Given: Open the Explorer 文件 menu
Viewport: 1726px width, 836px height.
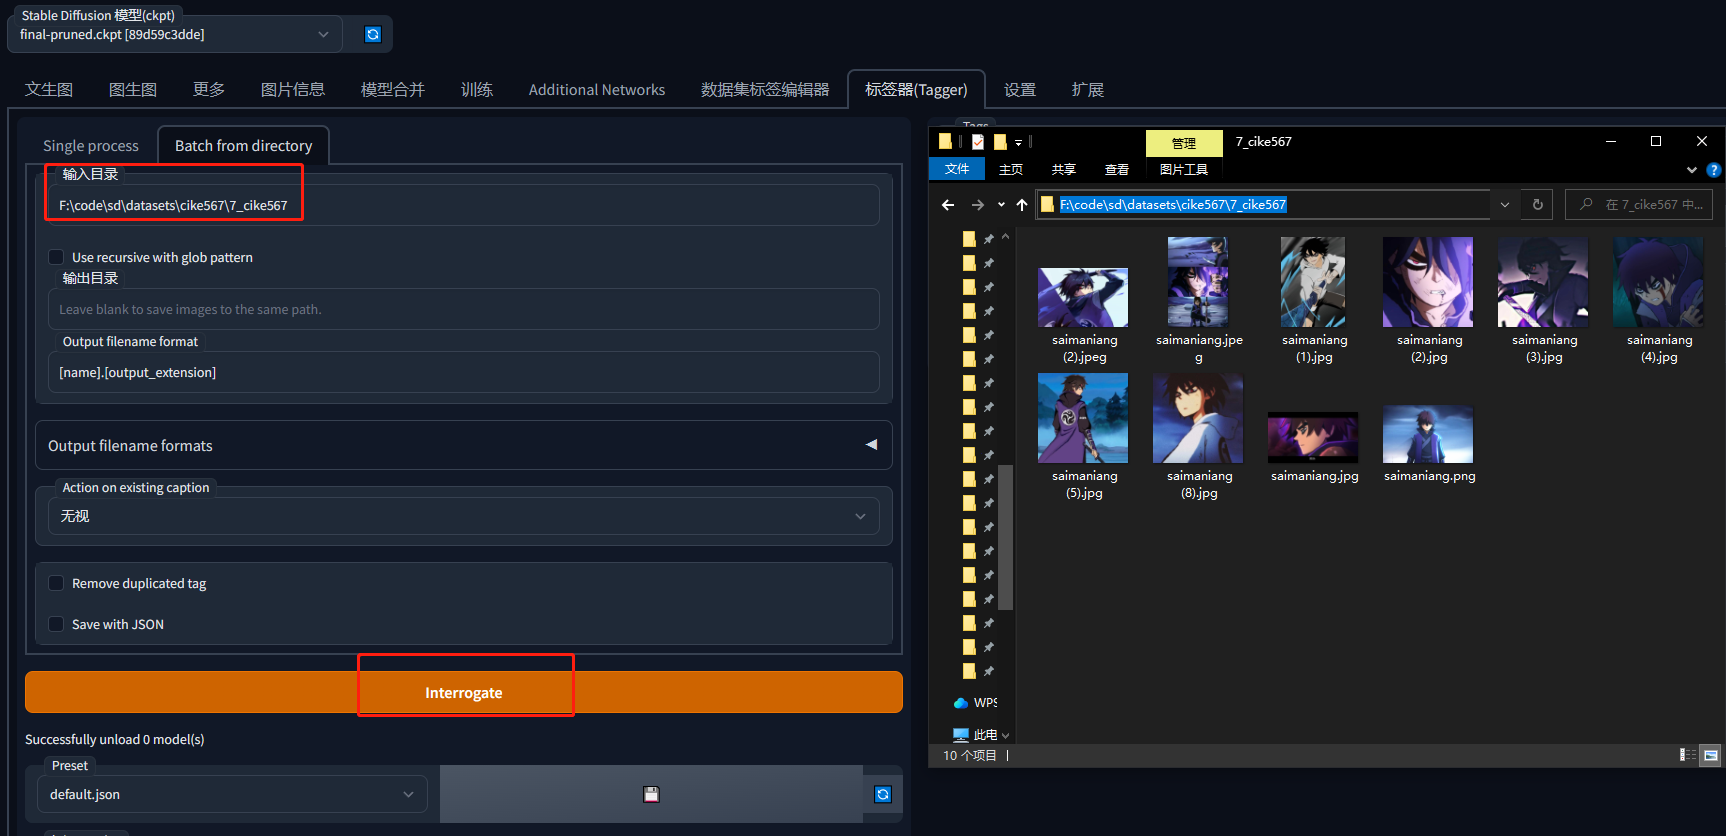Looking at the screenshot, I should [957, 169].
